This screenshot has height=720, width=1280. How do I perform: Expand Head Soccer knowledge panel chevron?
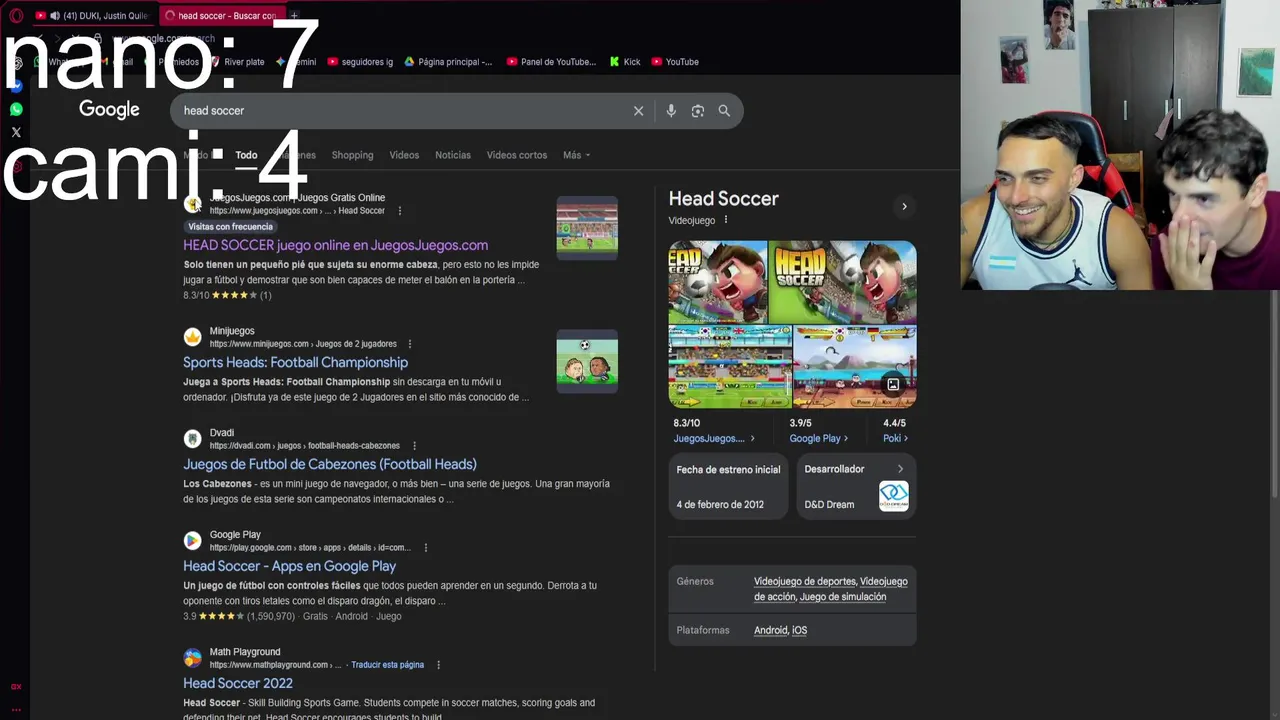click(x=904, y=207)
